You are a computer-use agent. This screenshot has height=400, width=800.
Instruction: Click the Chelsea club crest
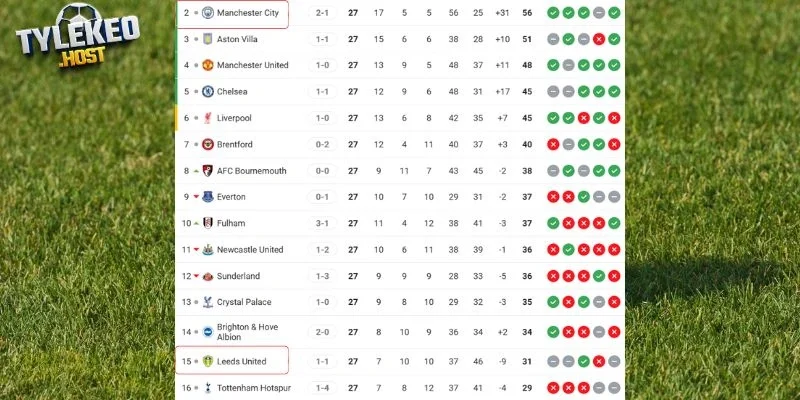(208, 91)
